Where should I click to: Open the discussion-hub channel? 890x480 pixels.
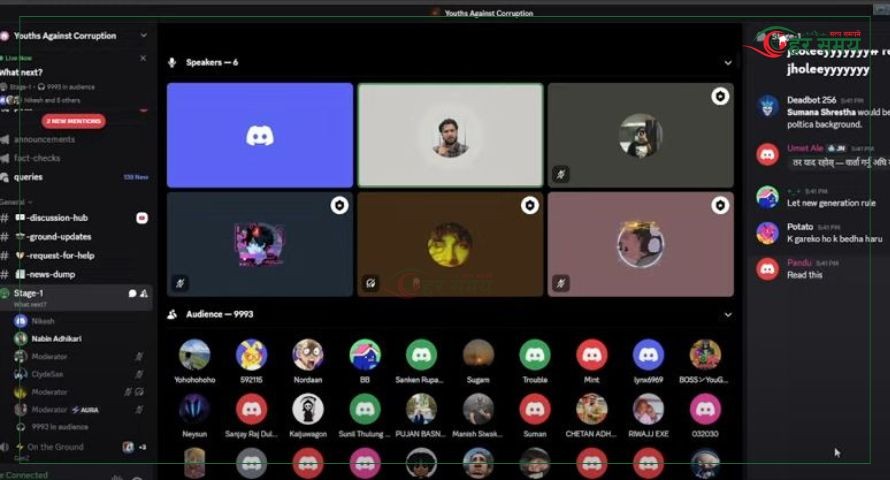(59, 218)
